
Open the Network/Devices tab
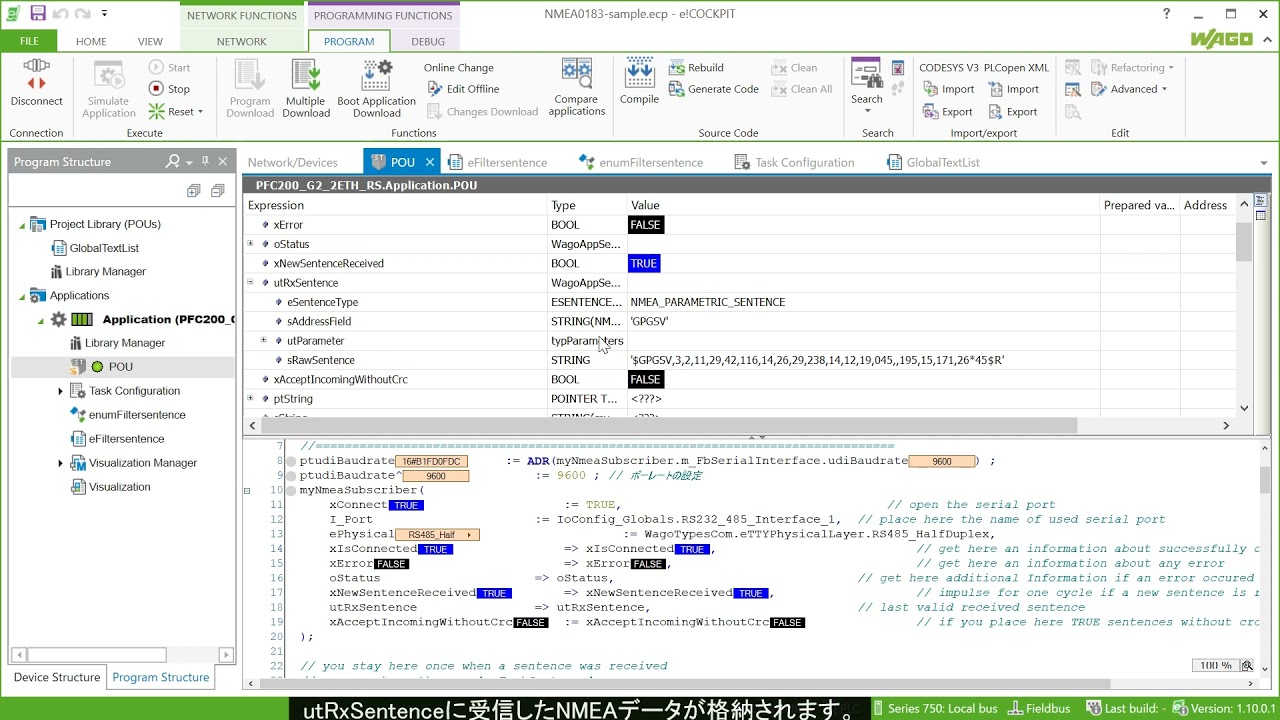tap(293, 162)
